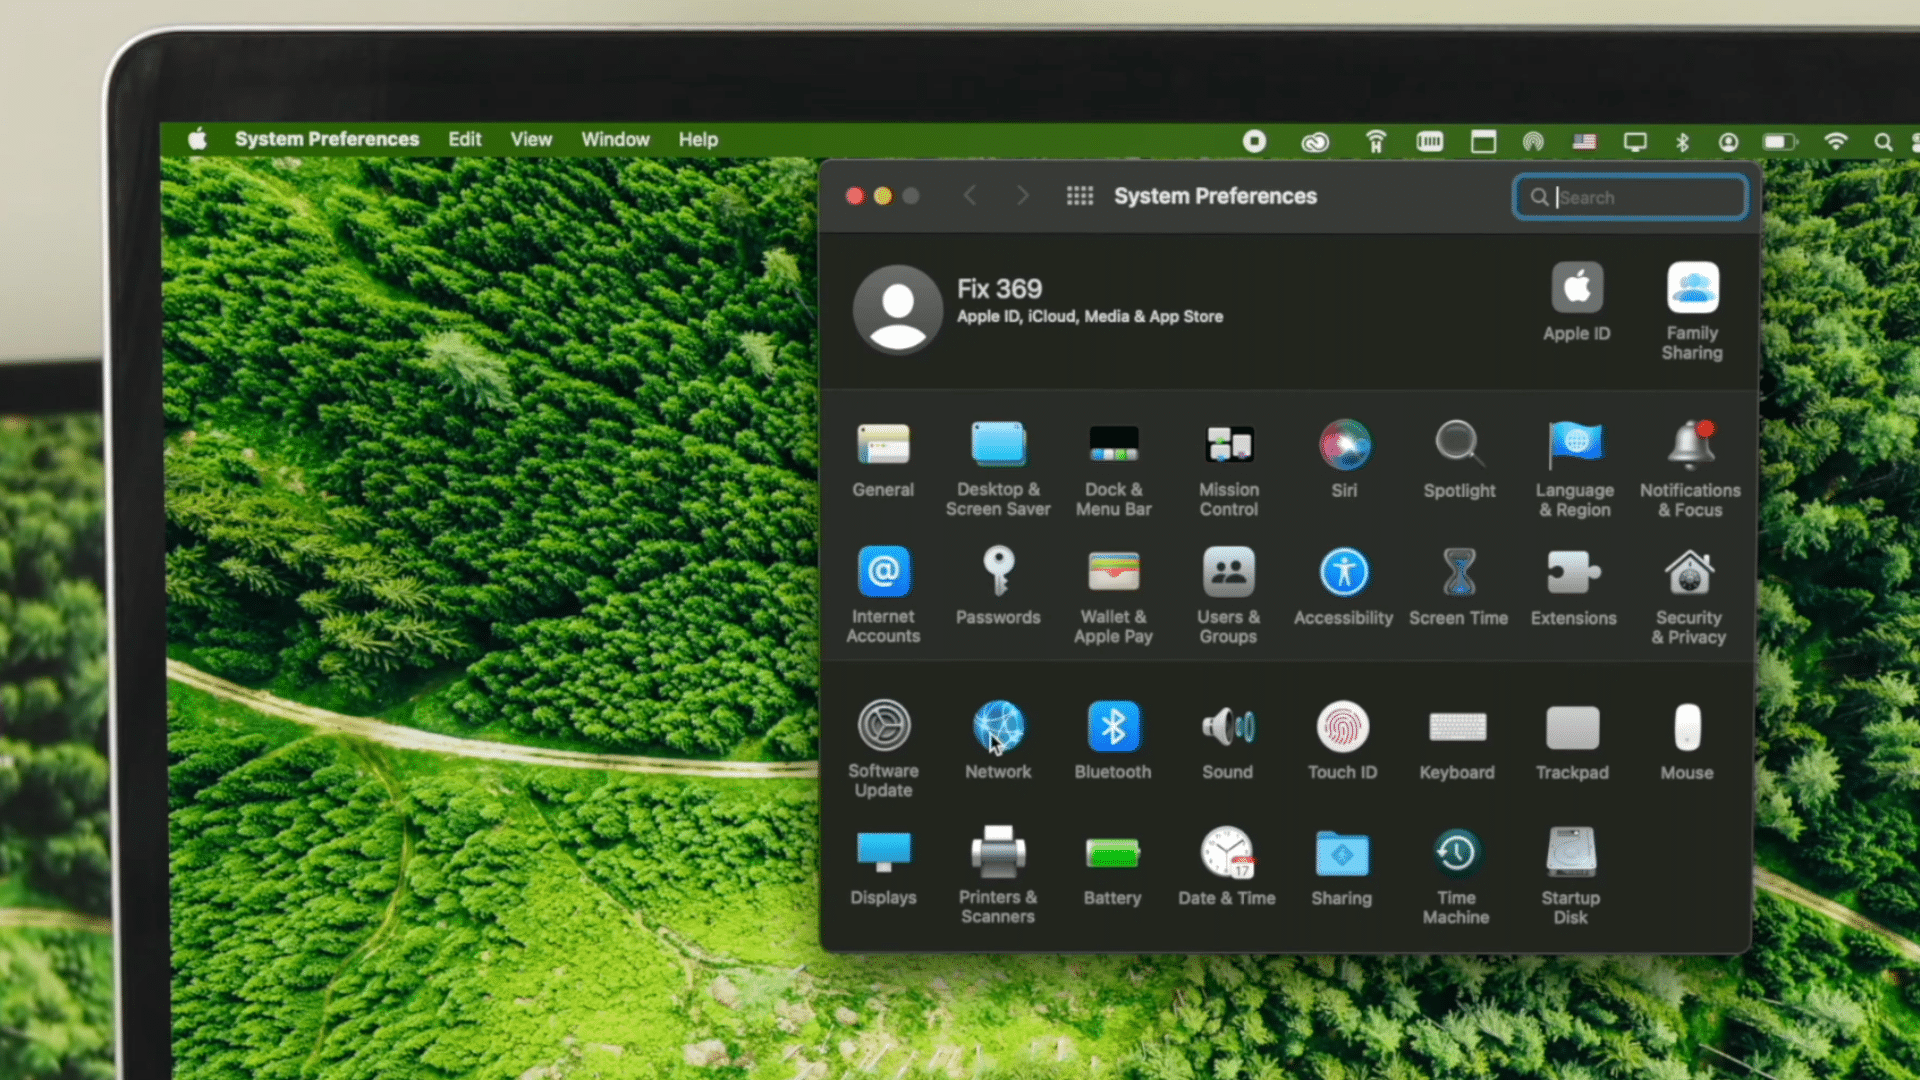This screenshot has height=1080, width=1920.
Task: Minimize the System Preferences window
Action: [x=883, y=196]
